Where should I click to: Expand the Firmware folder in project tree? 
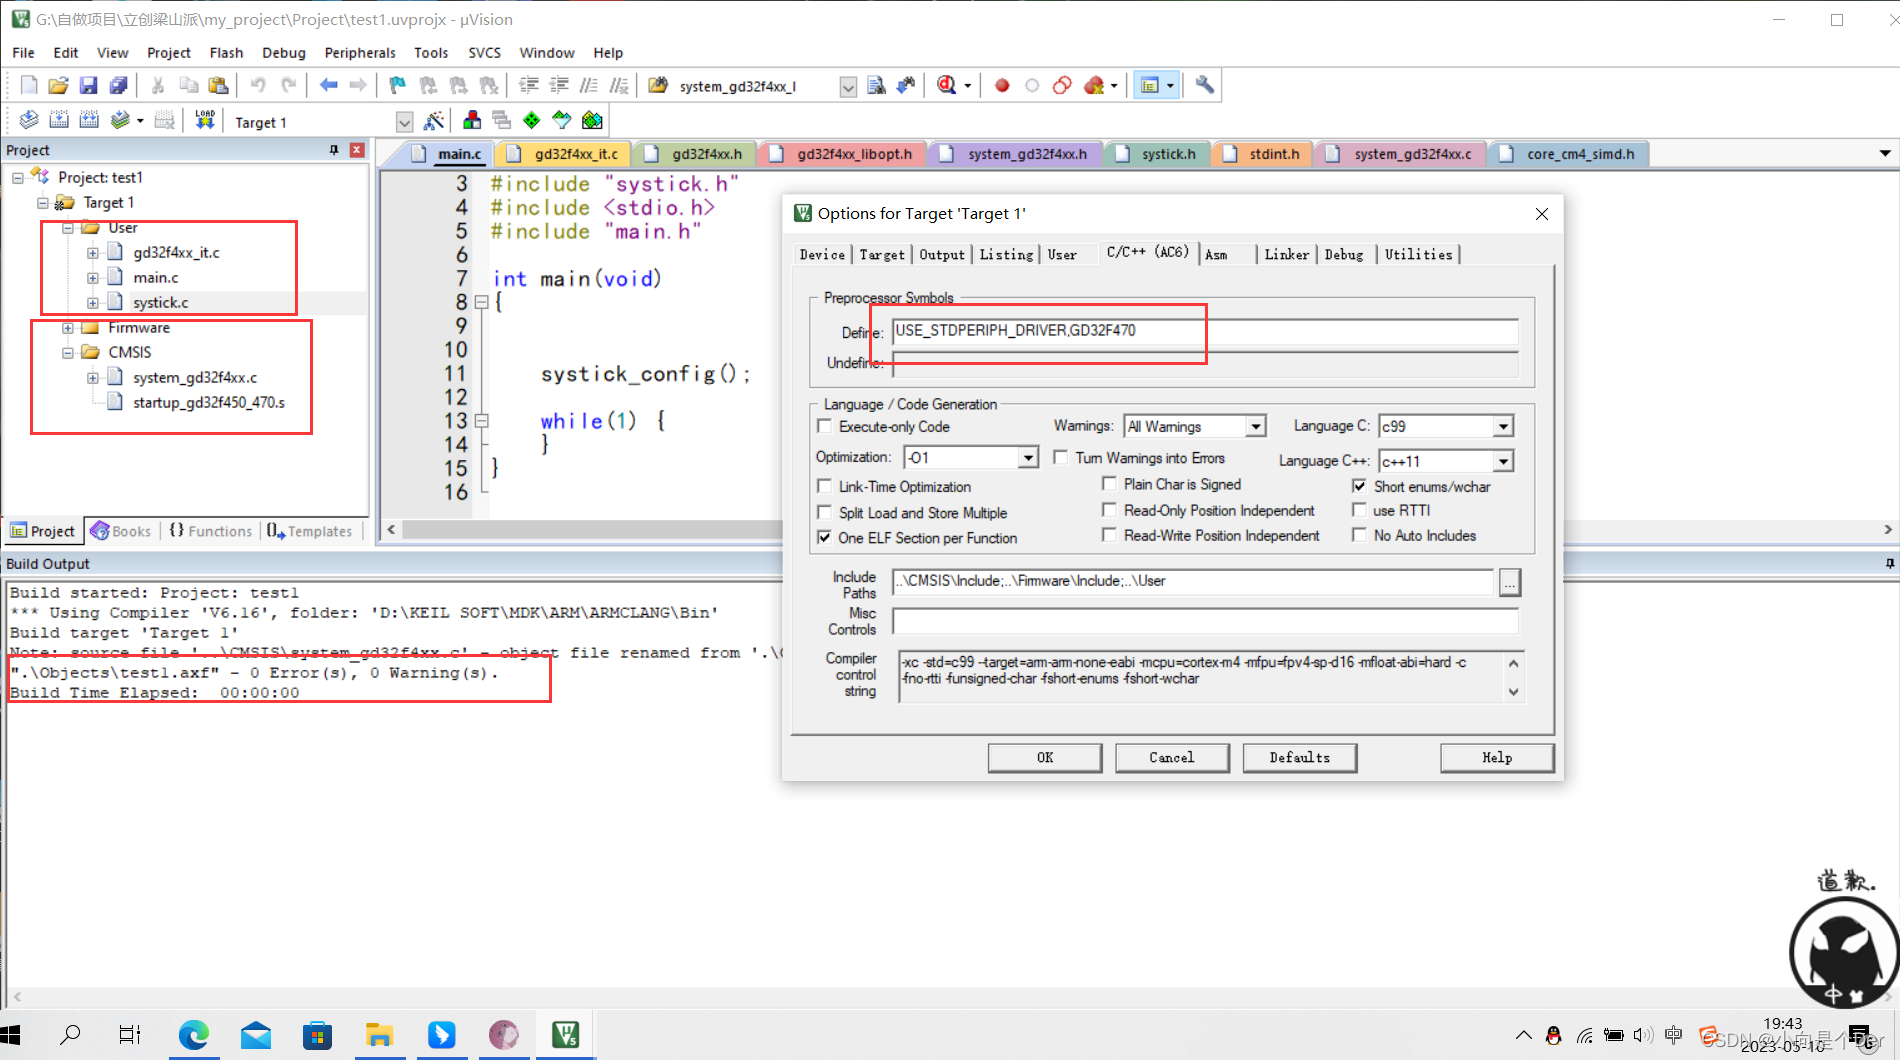pos(68,328)
